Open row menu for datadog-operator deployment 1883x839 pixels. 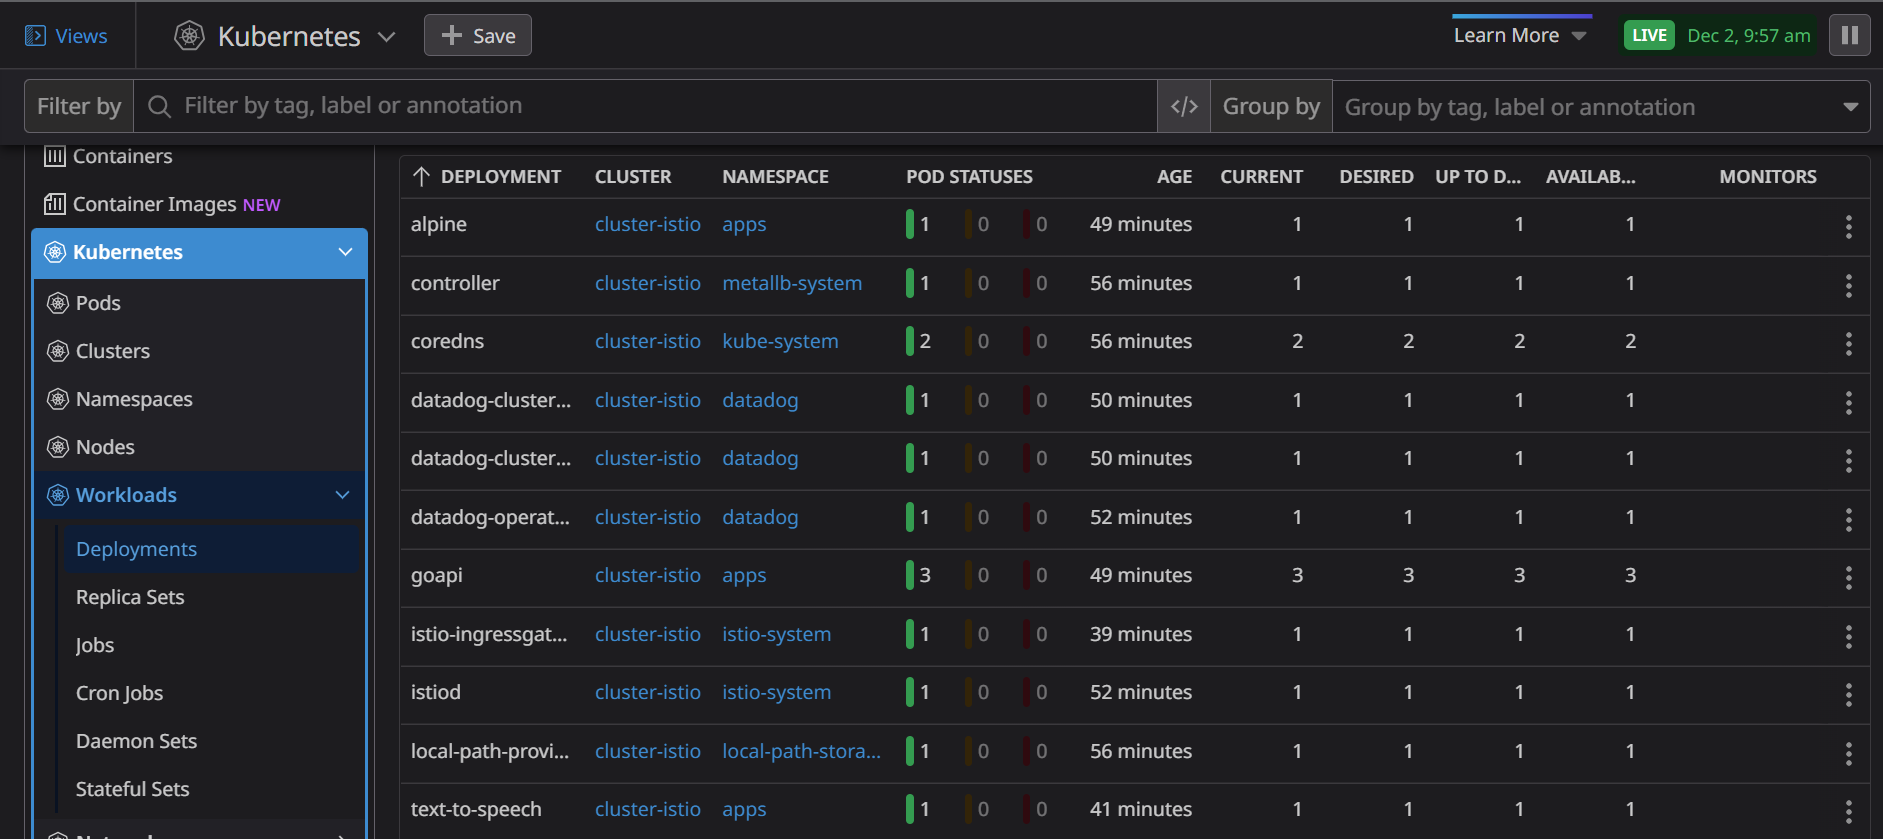(1848, 520)
